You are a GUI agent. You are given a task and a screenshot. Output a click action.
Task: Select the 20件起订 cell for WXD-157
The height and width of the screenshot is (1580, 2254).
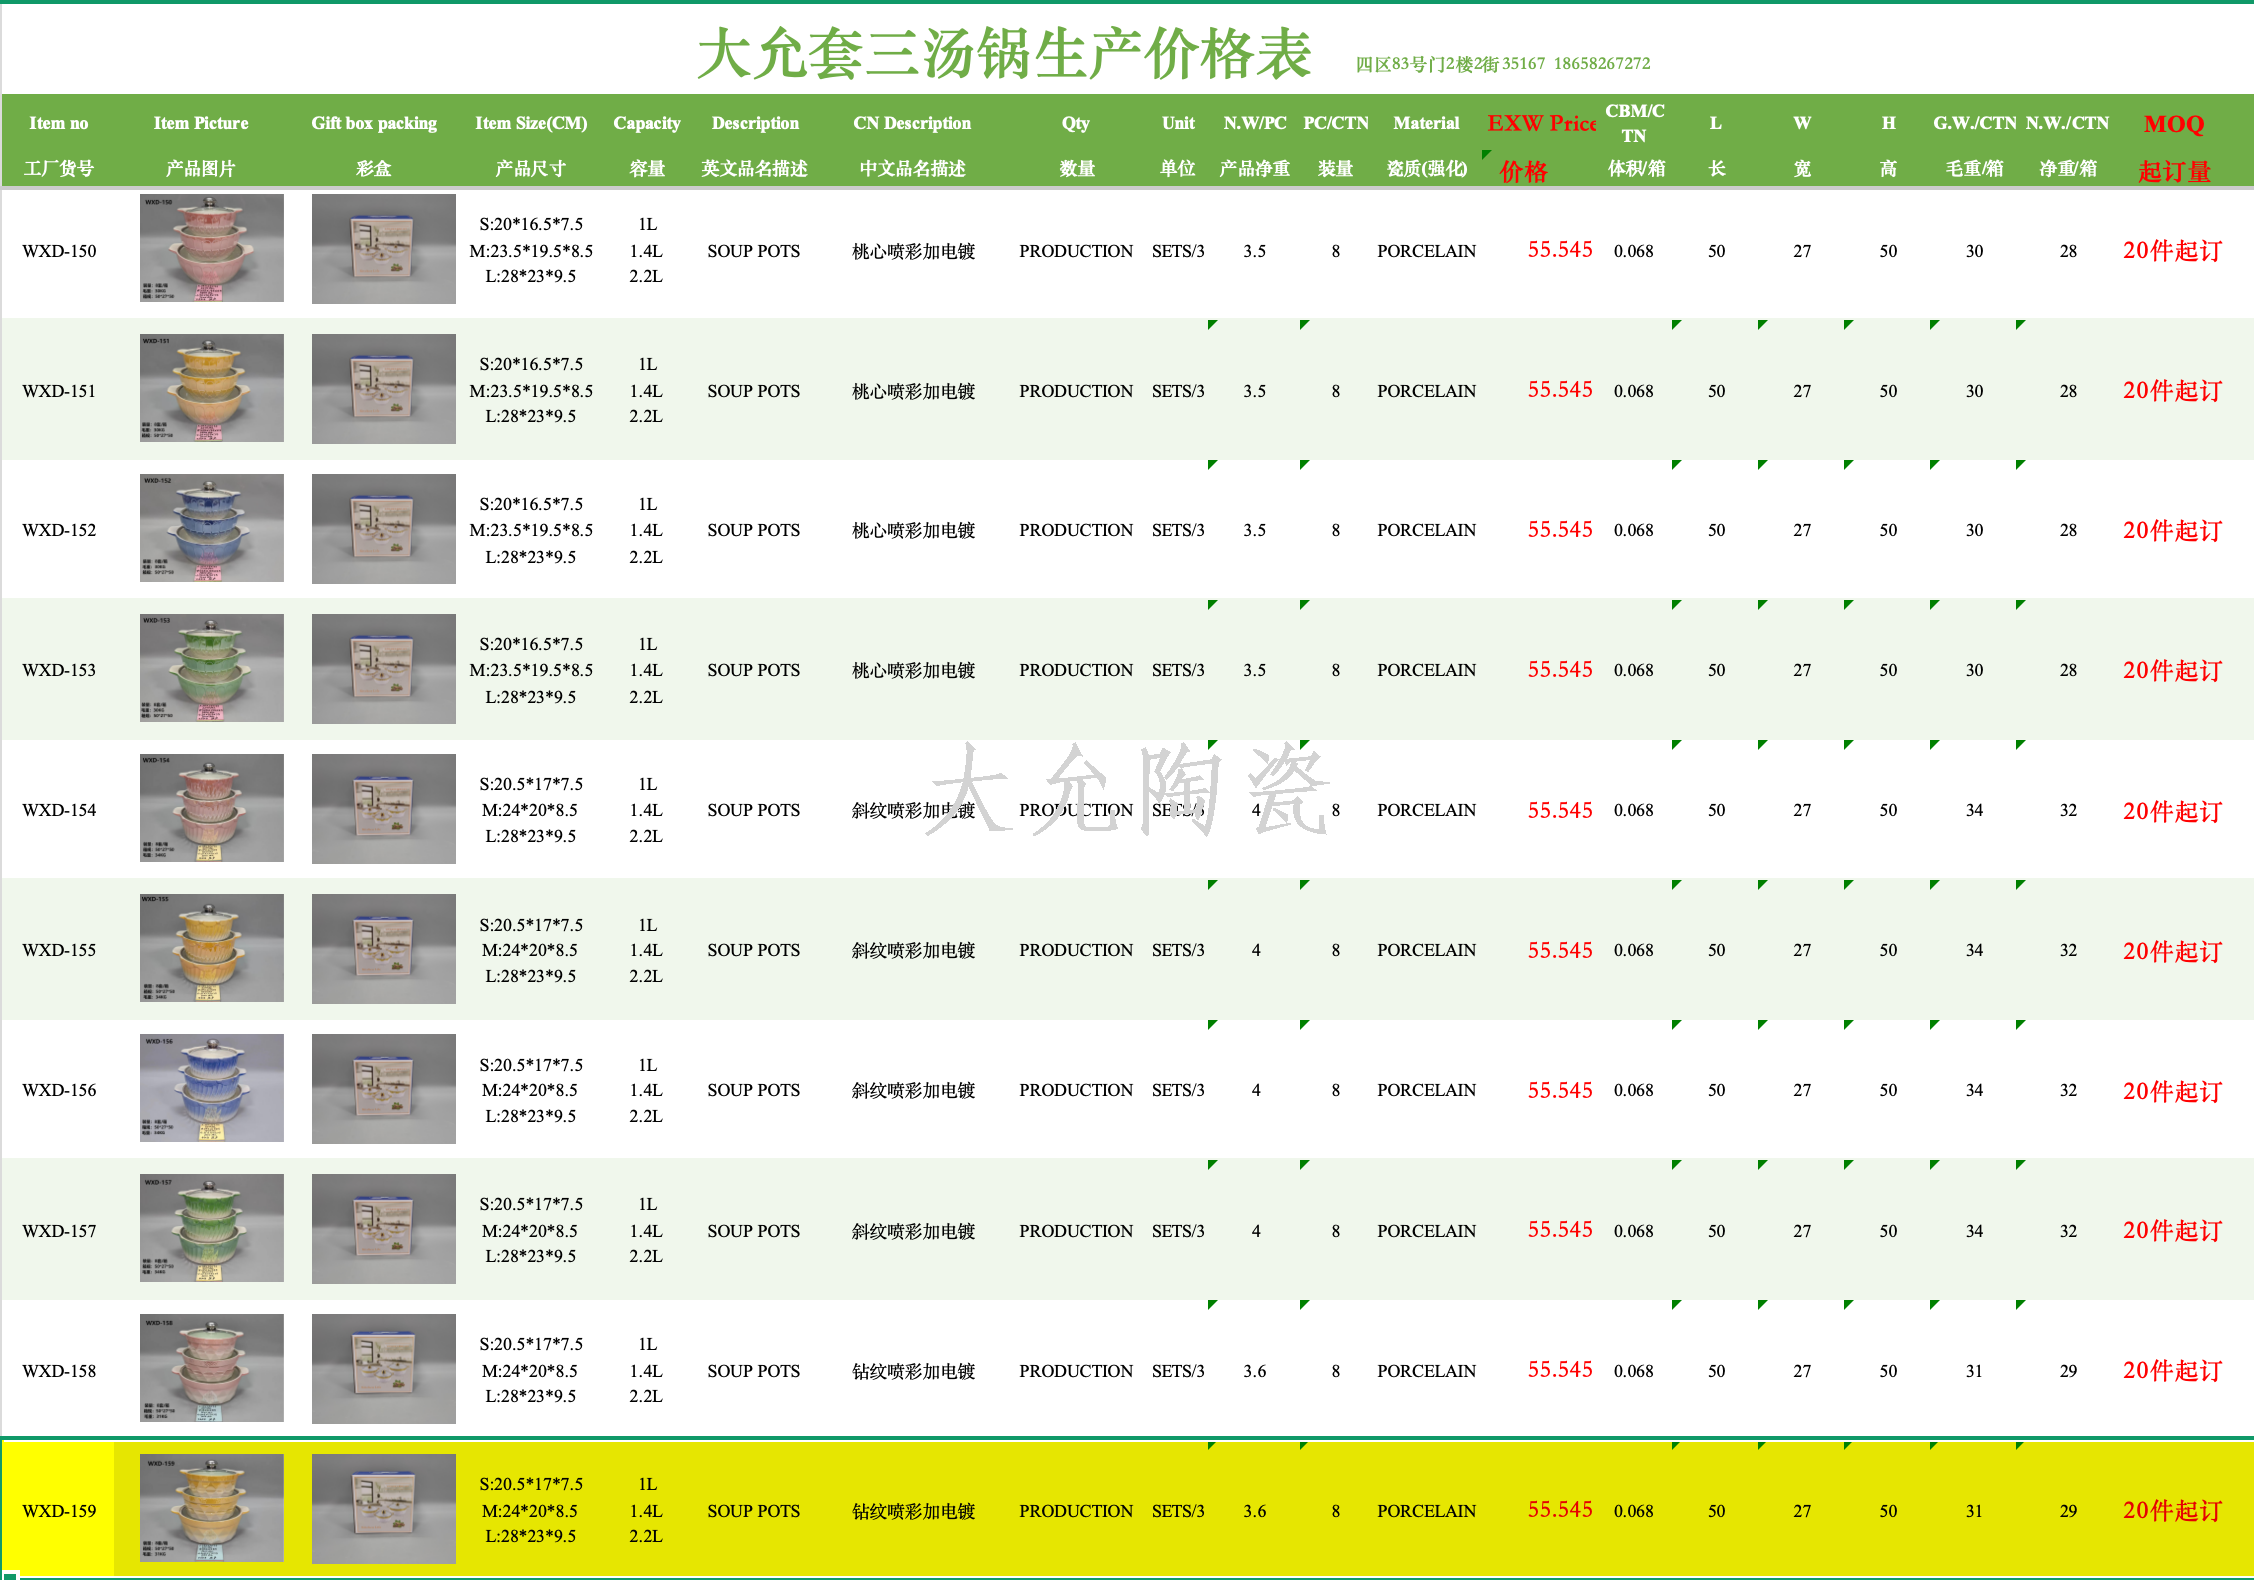2171,1230
